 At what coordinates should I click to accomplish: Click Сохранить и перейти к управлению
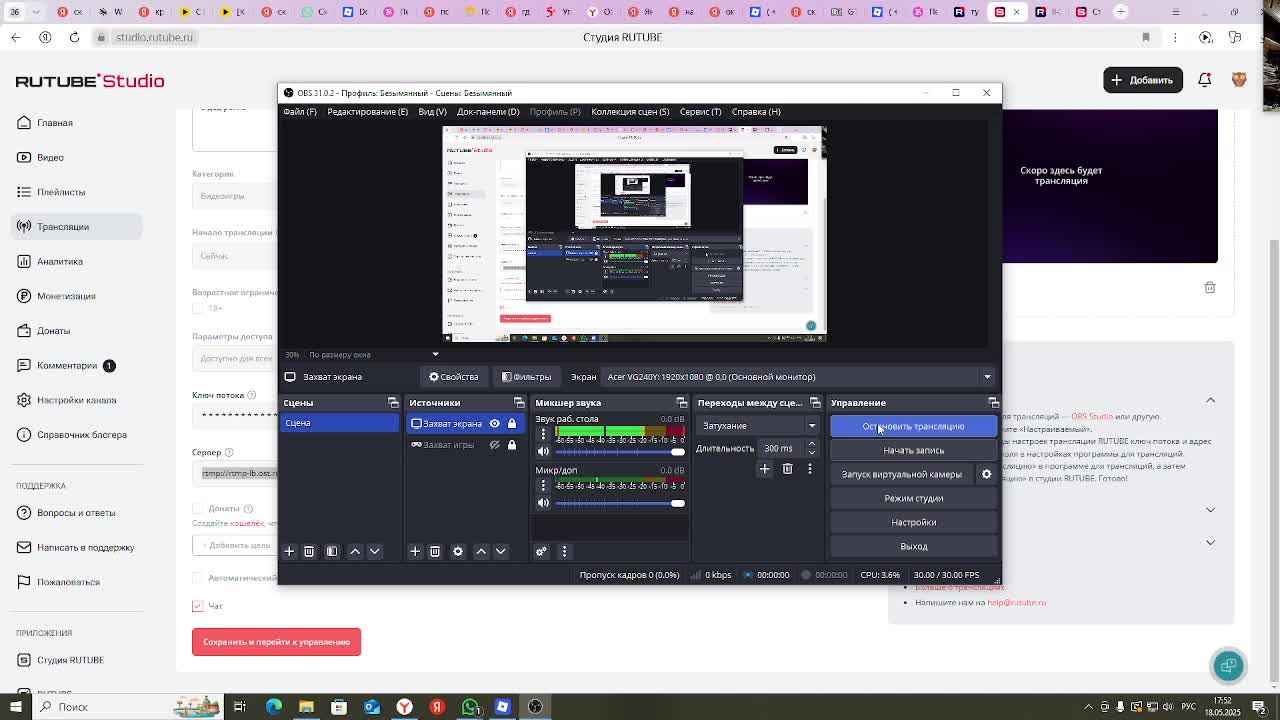pos(276,642)
